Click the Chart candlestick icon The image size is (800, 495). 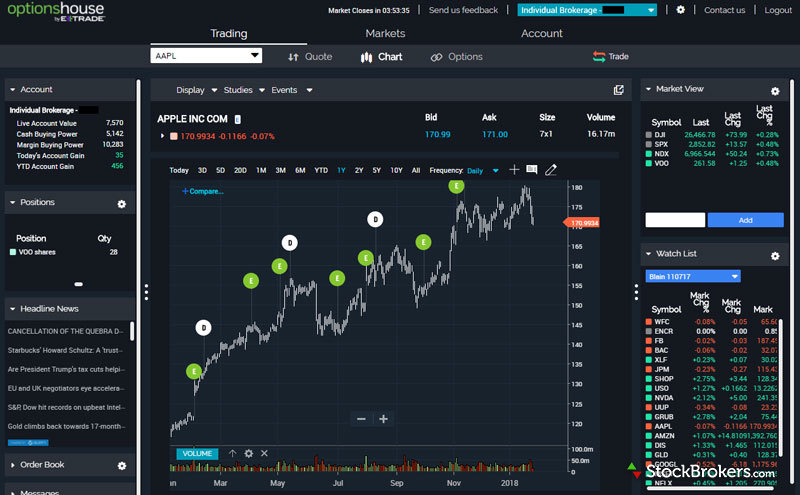point(366,57)
